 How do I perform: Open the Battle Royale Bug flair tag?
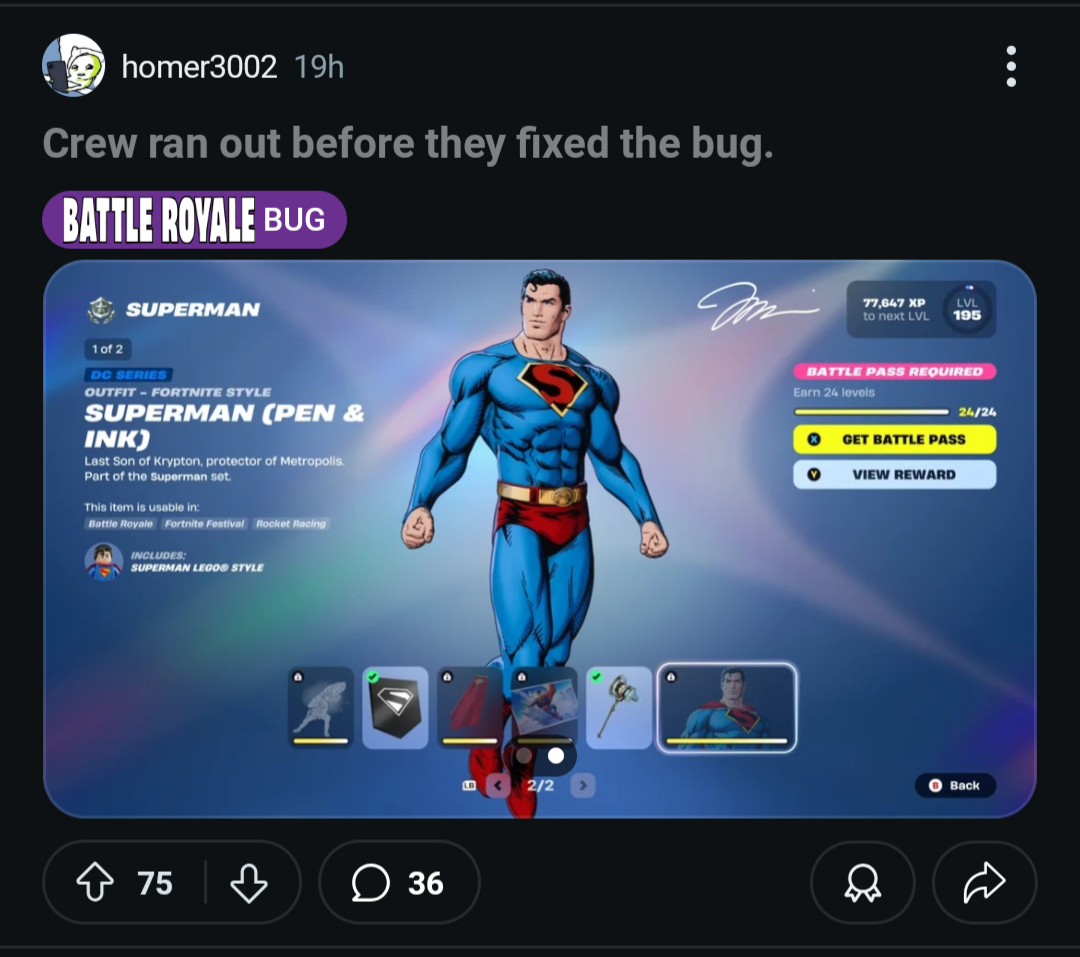coord(194,220)
